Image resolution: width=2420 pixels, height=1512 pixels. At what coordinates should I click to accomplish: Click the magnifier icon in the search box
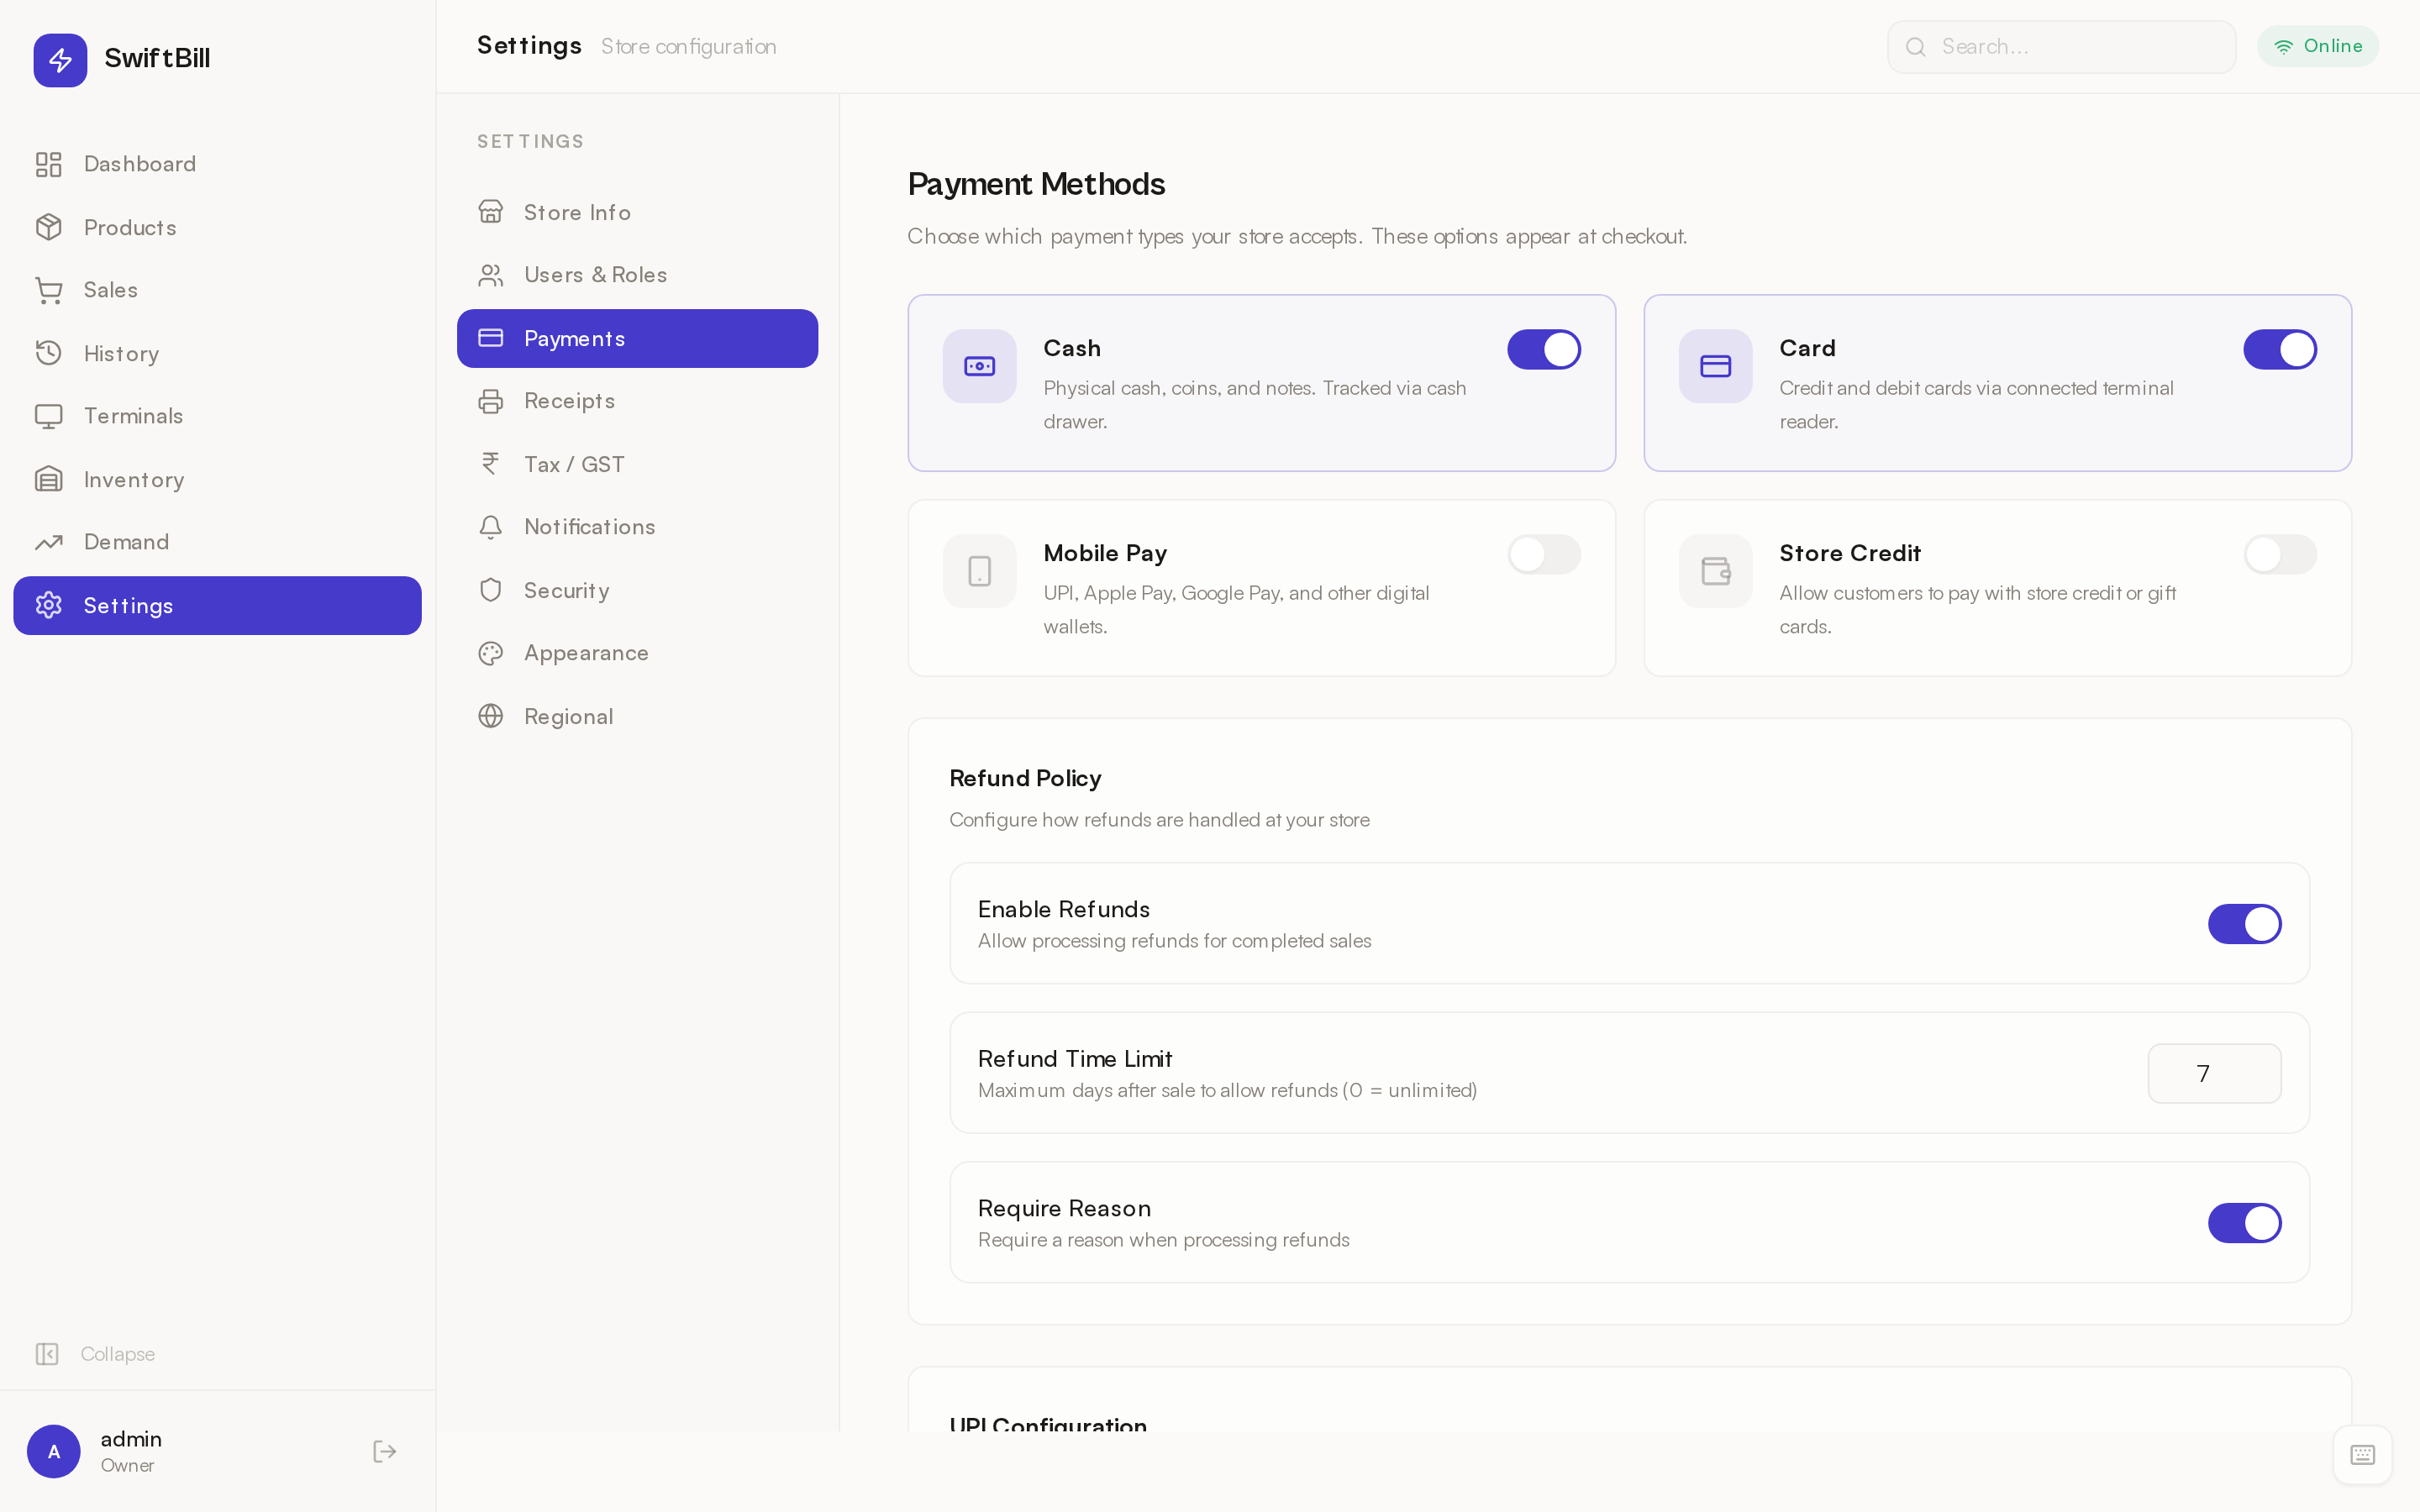pos(1915,47)
